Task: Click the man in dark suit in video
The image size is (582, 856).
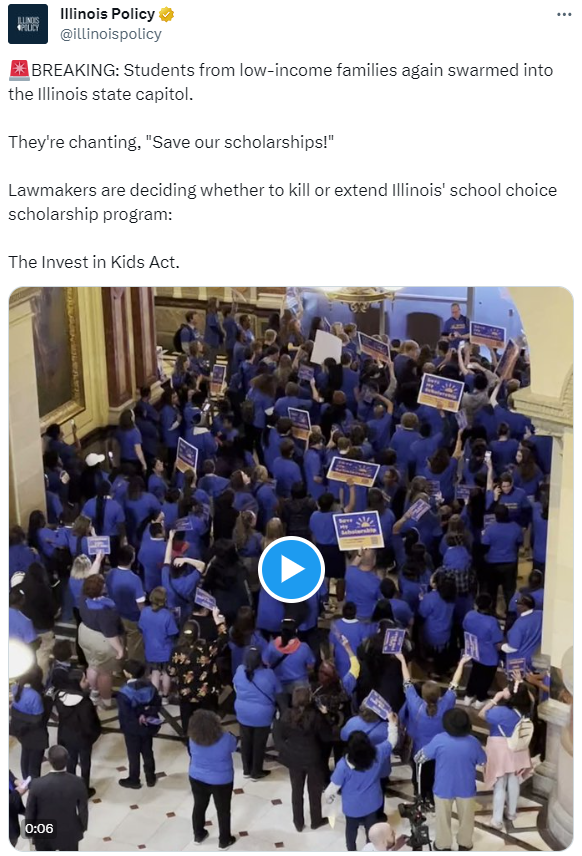Action: pyautogui.click(x=56, y=797)
